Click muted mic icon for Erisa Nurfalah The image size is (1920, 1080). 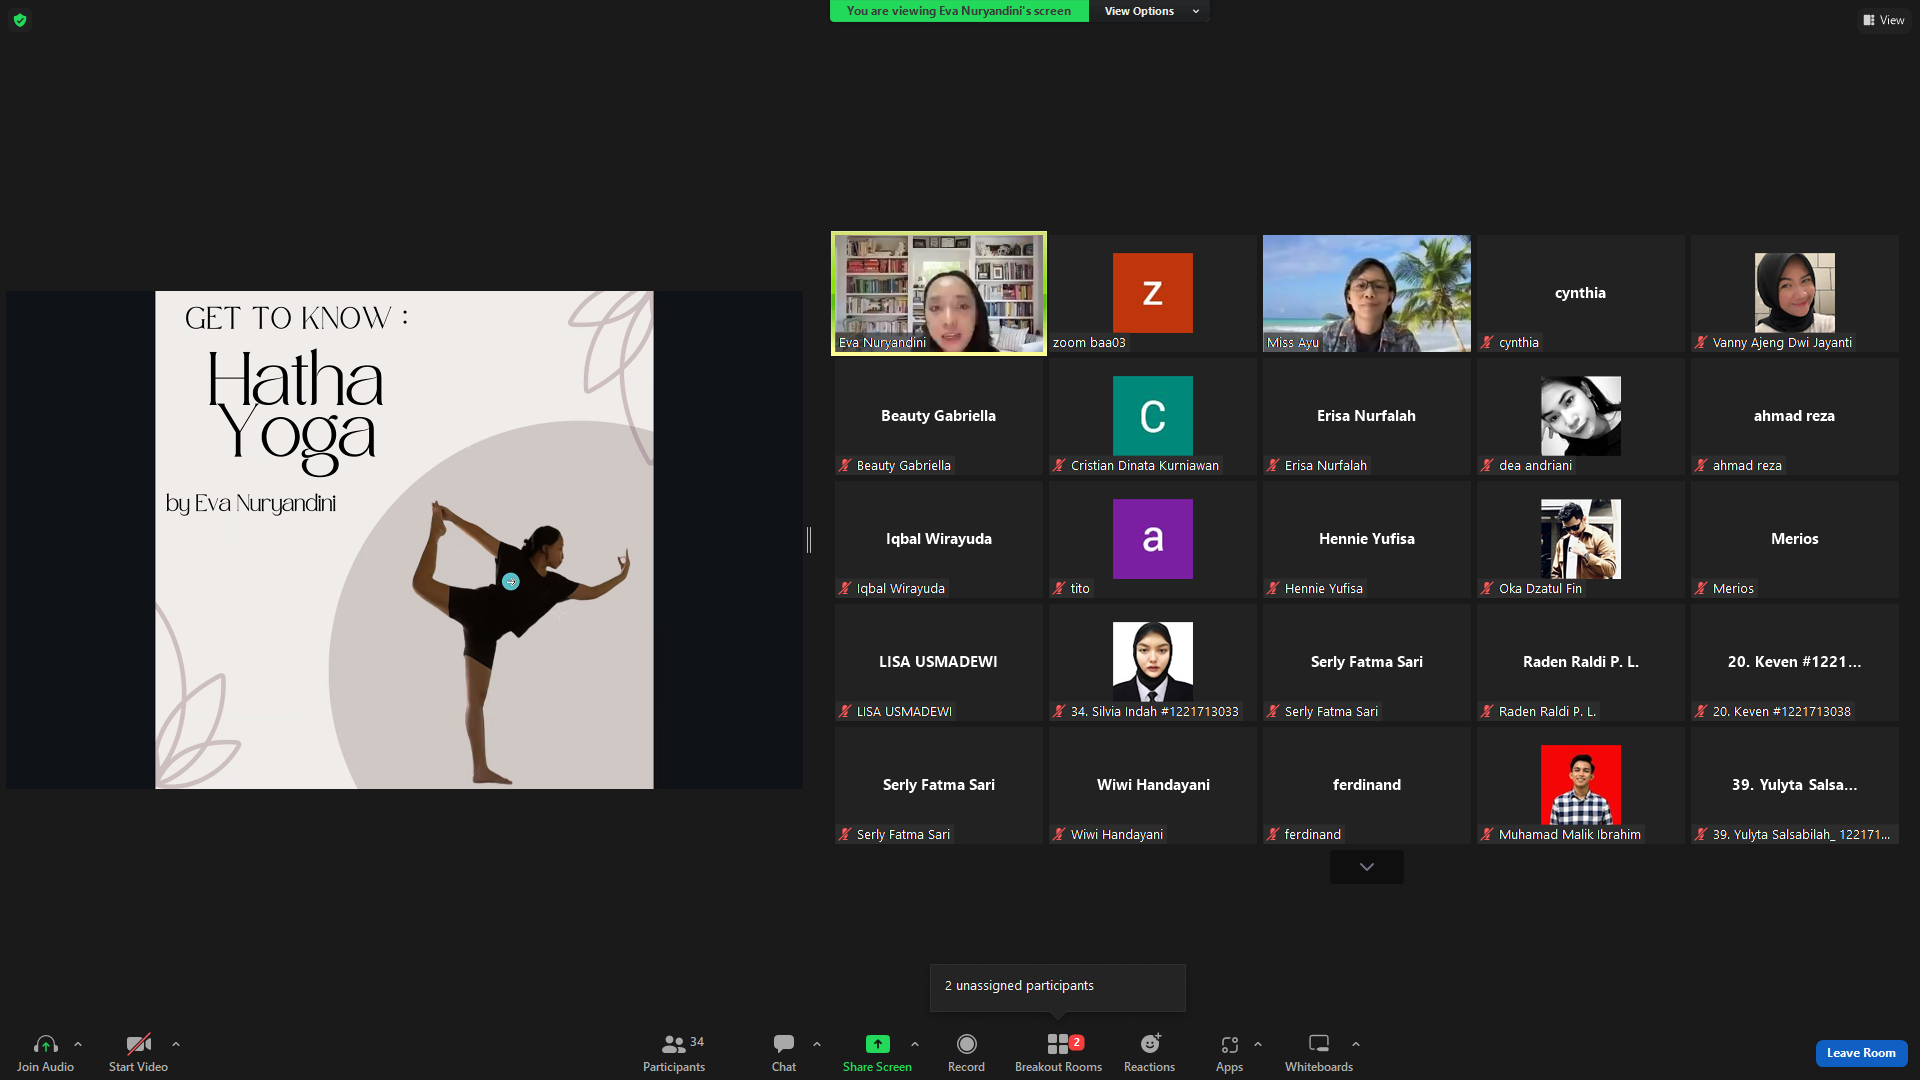1274,466
